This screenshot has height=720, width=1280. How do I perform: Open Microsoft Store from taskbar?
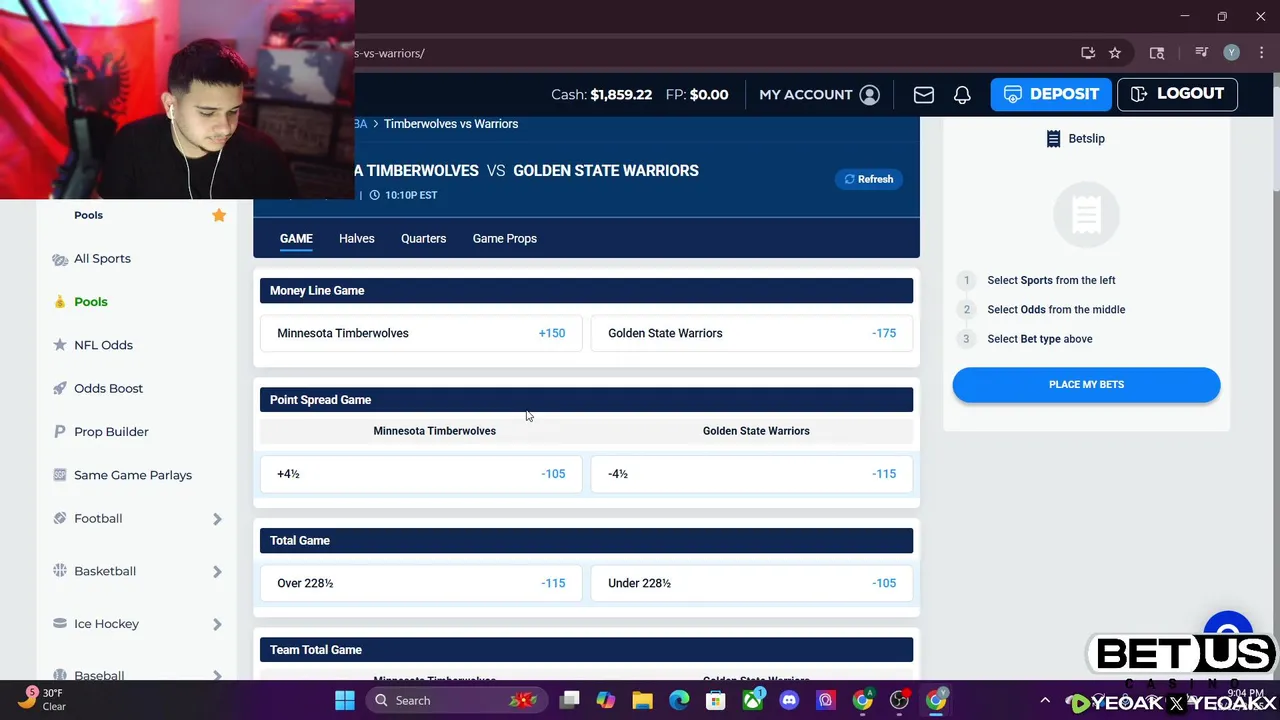[x=715, y=700]
